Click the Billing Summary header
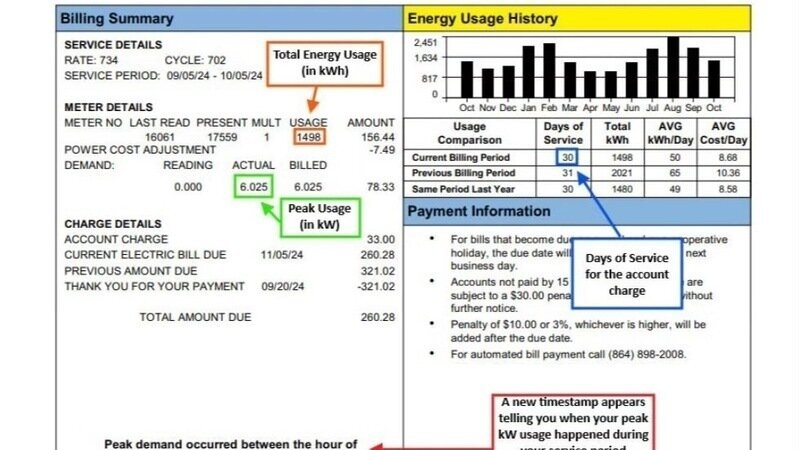This screenshot has width=800, height=450. pos(116,19)
